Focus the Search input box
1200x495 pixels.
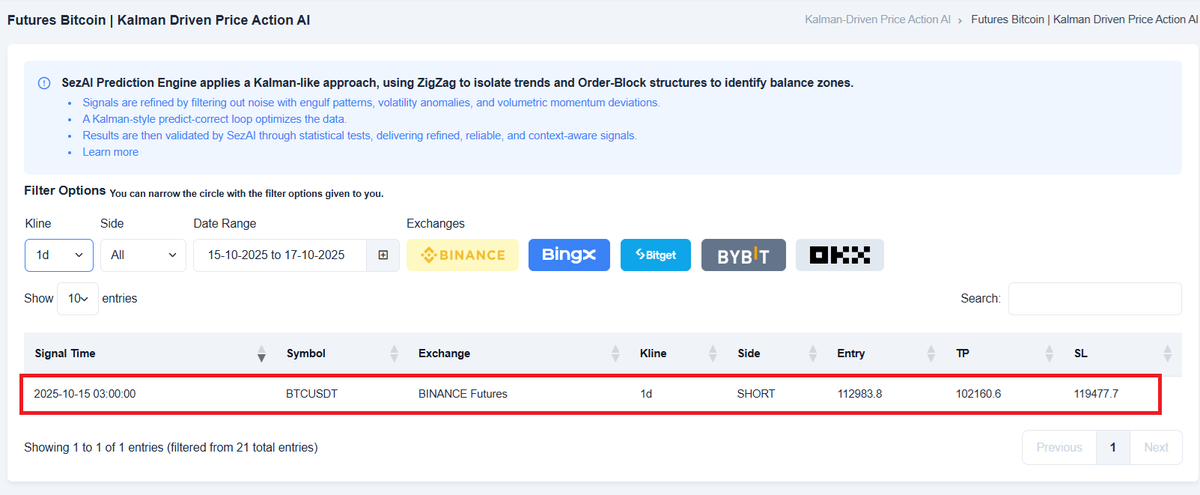pos(1095,298)
